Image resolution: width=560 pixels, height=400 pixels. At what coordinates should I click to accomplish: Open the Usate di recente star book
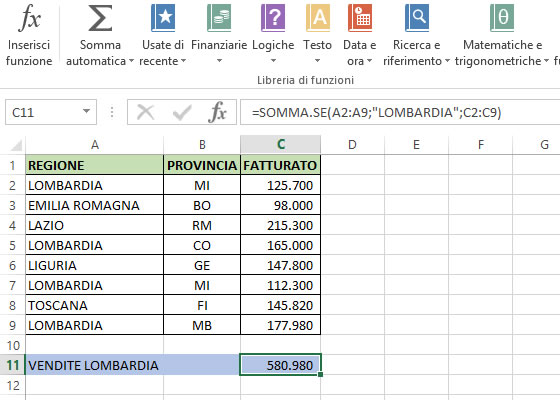[163, 18]
